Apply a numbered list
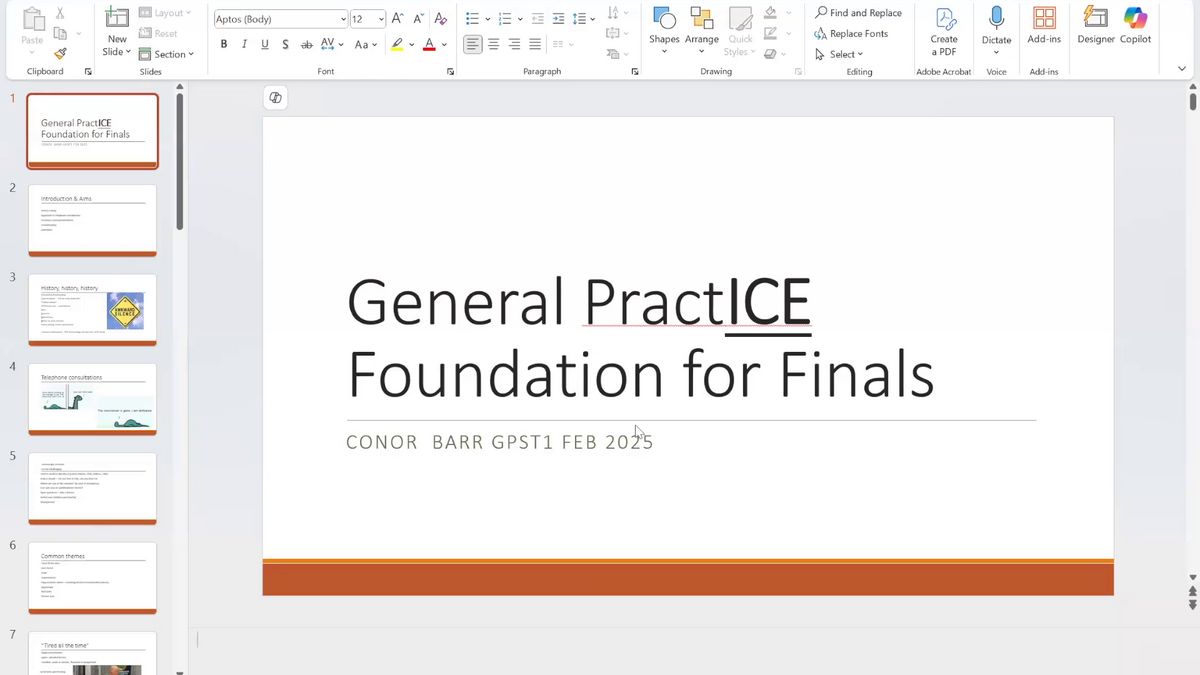The image size is (1200, 675). [x=505, y=19]
